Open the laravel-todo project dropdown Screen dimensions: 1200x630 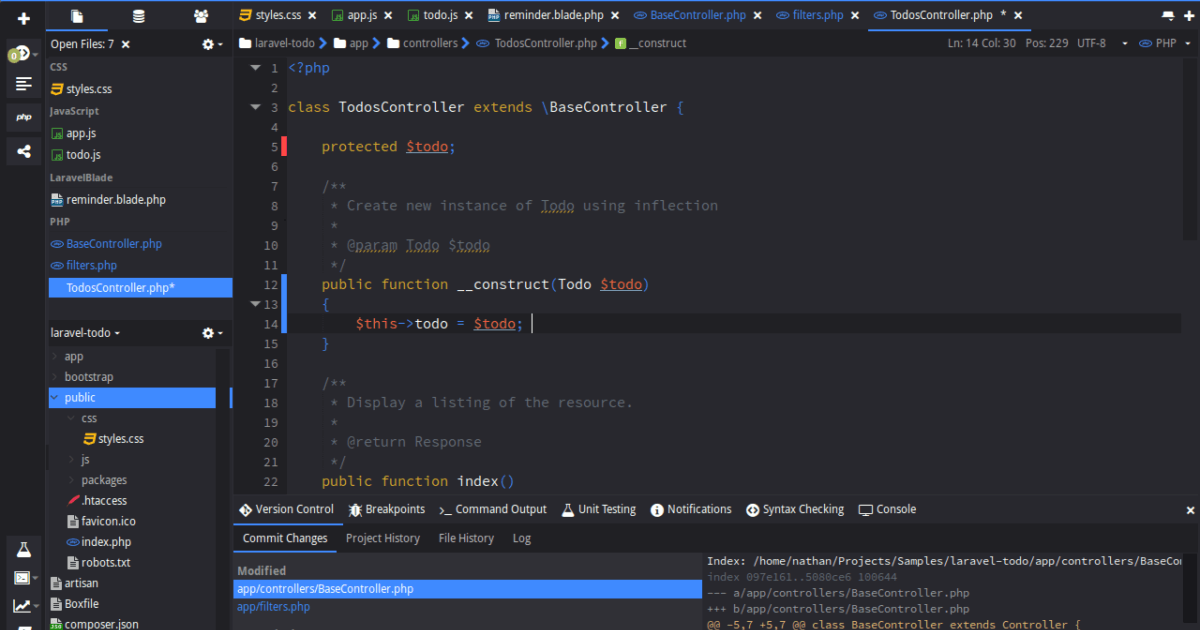click(85, 333)
